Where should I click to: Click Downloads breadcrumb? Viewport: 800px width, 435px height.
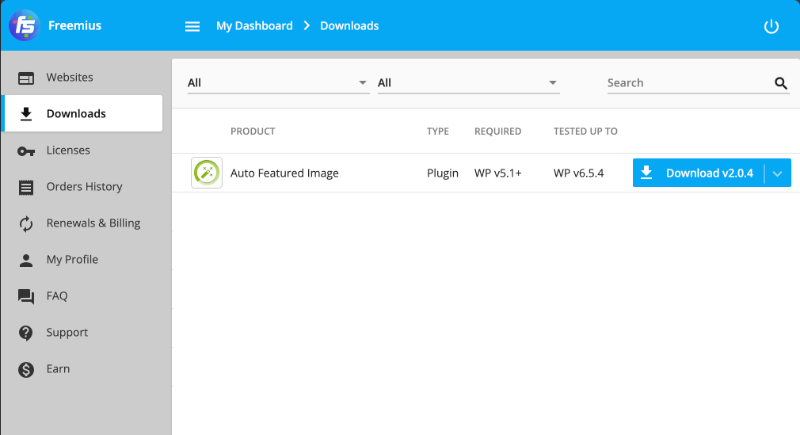pyautogui.click(x=349, y=26)
